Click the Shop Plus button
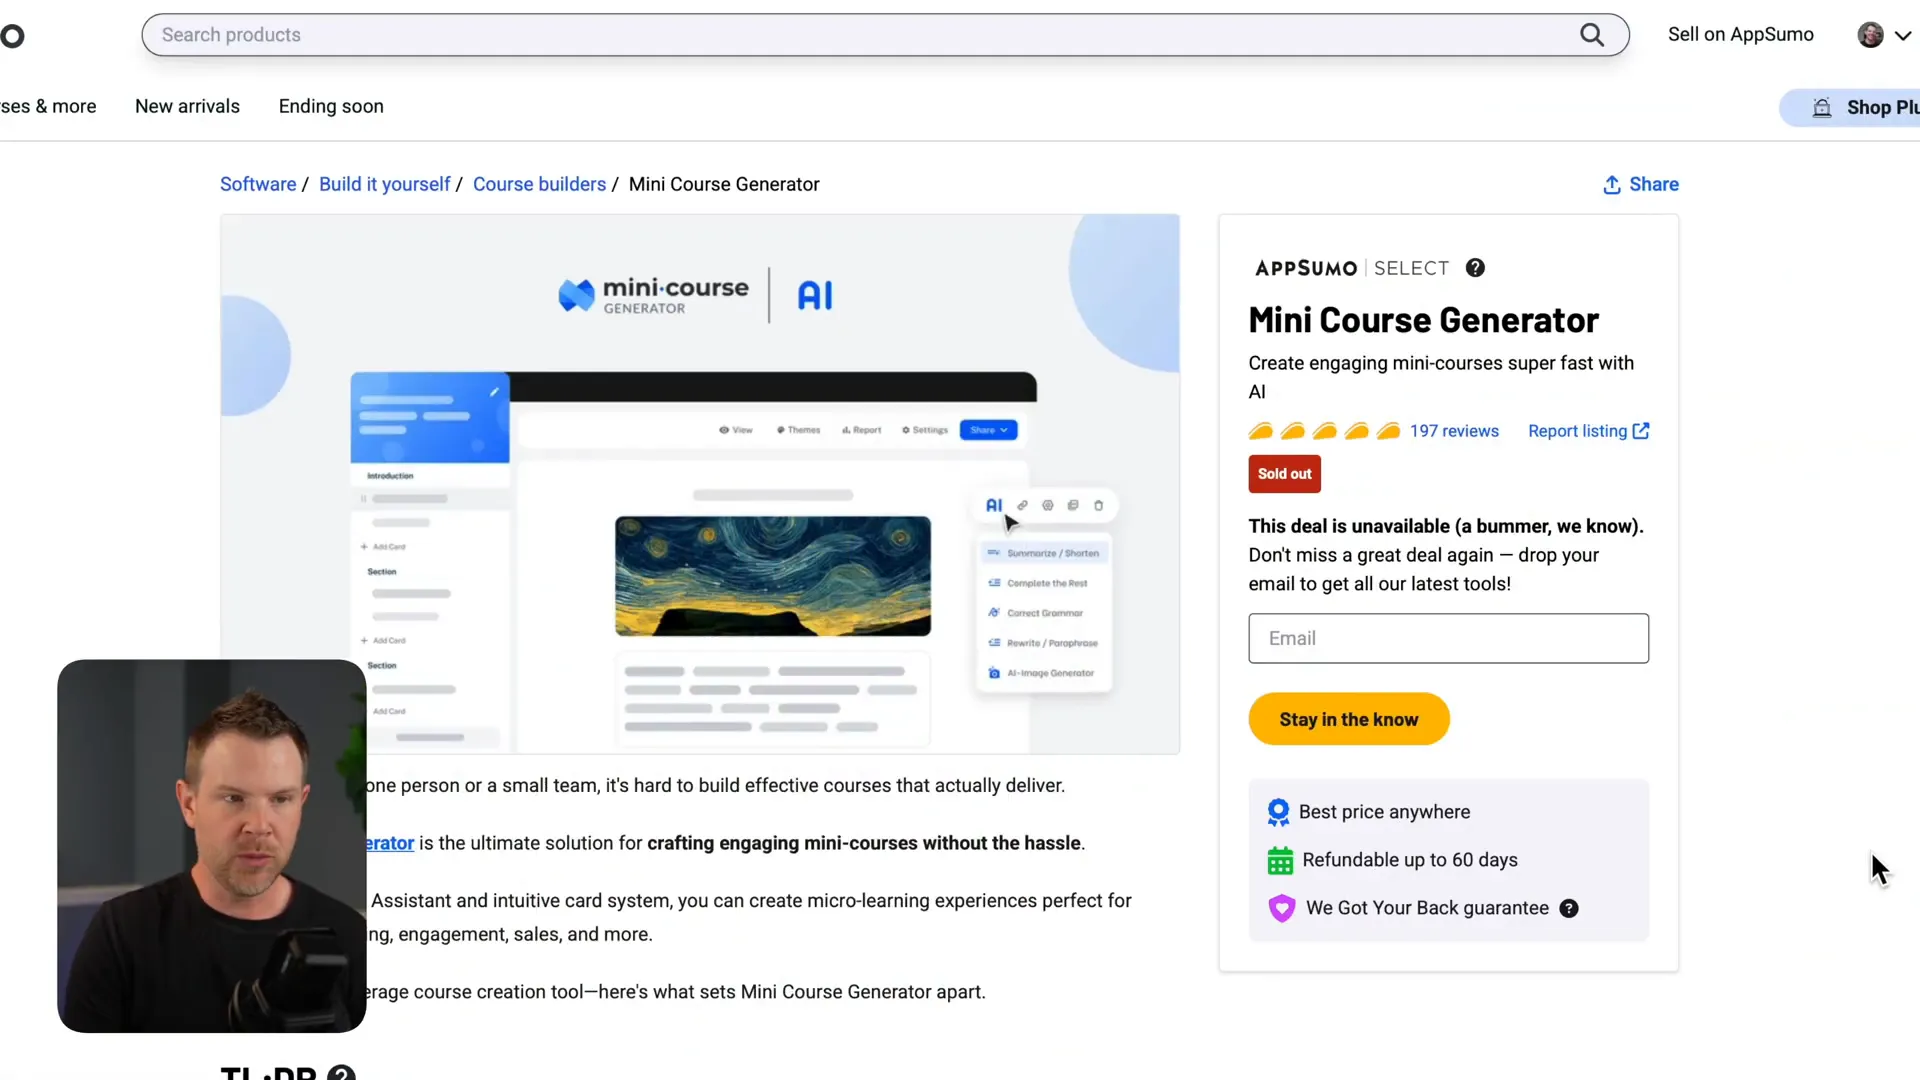Viewport: 1920px width, 1080px height. coord(1850,108)
